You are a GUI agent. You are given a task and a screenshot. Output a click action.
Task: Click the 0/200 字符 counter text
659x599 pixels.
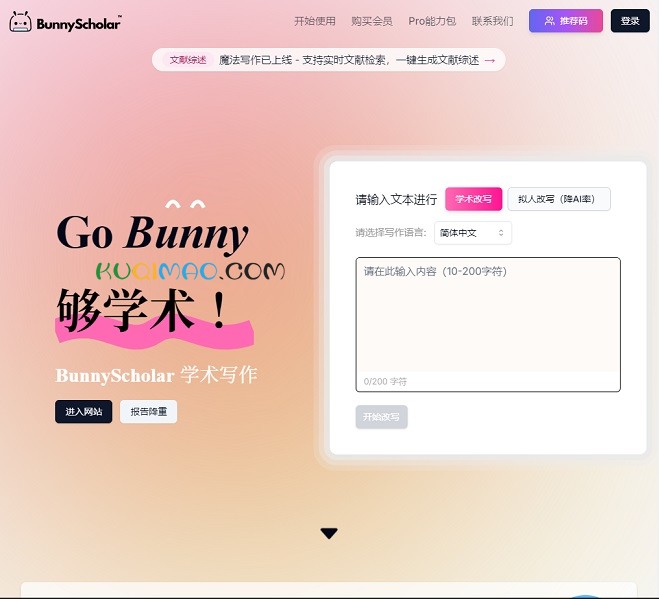(385, 381)
